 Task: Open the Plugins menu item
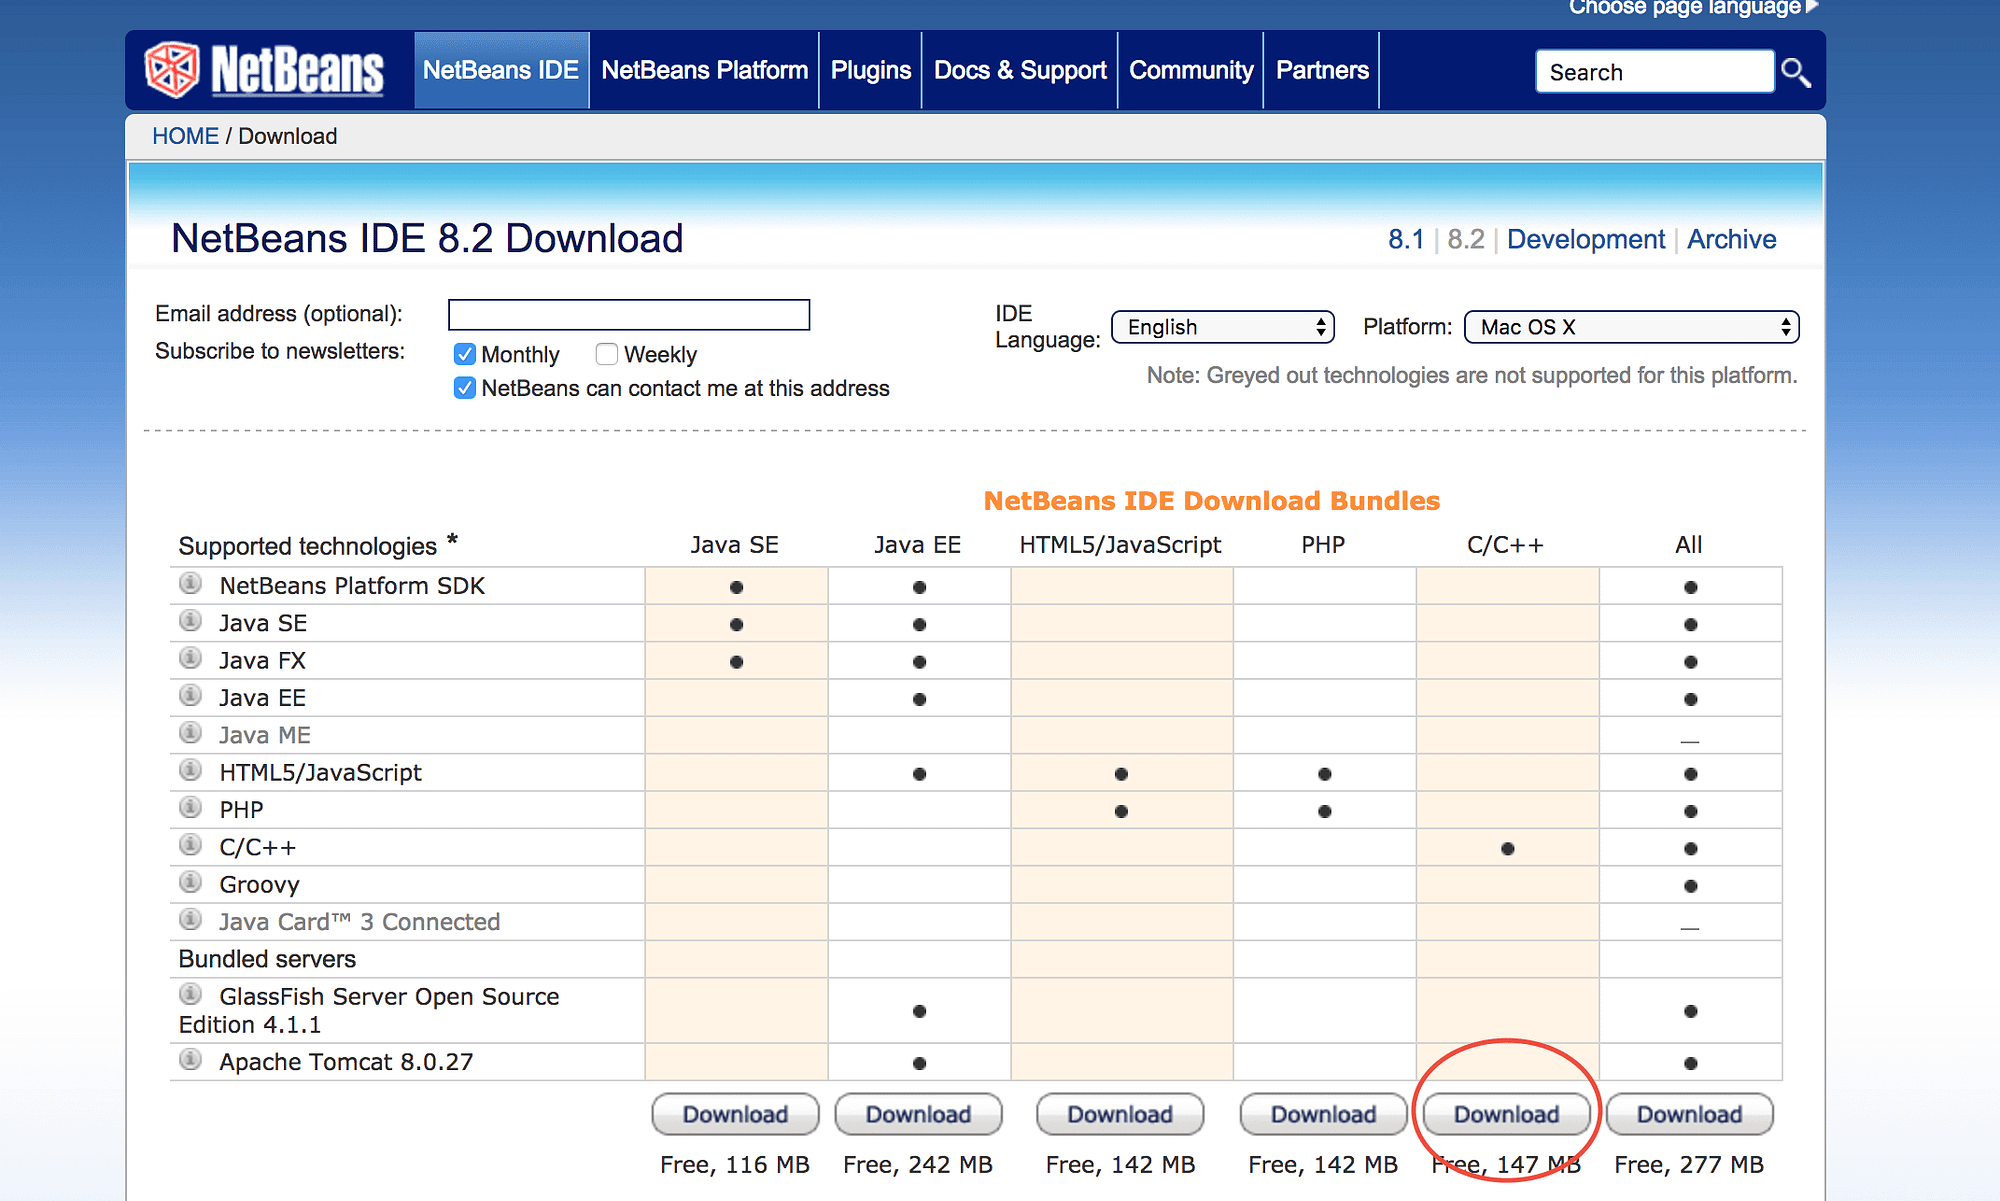click(870, 70)
